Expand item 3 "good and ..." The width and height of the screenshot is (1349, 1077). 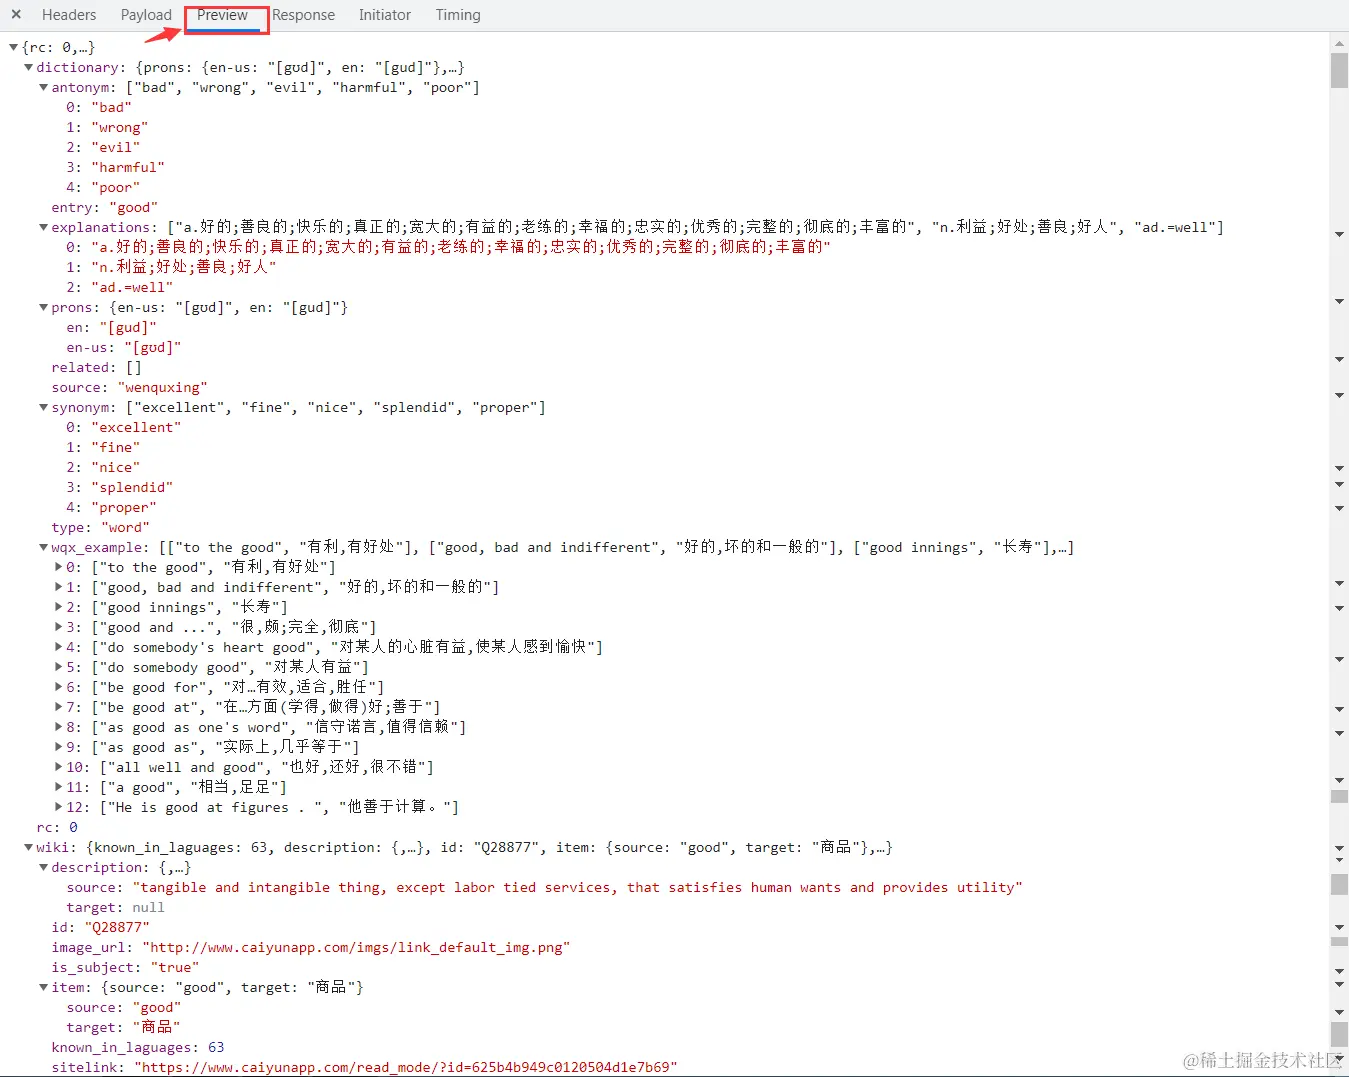(x=59, y=627)
